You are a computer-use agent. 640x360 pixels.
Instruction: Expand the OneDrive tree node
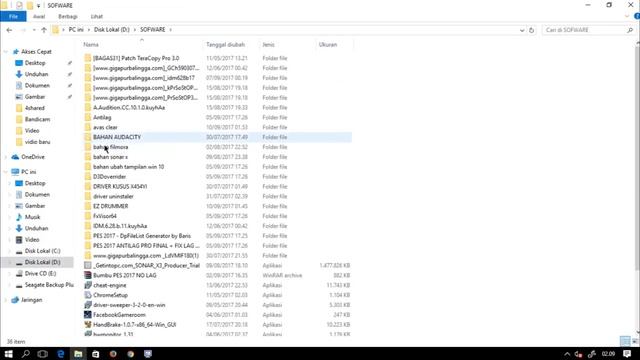[6, 157]
